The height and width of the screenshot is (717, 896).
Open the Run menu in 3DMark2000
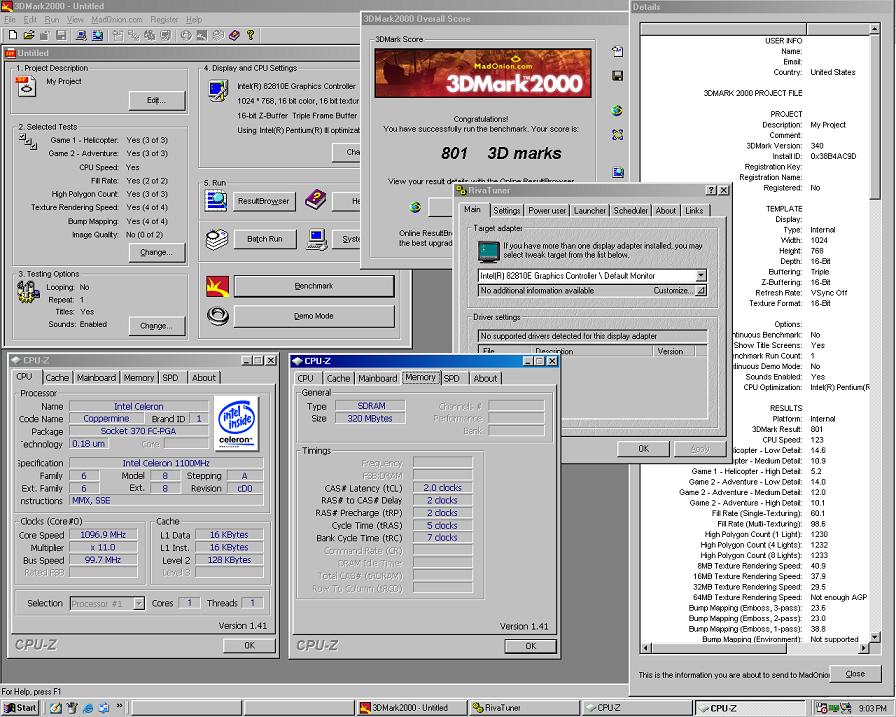pos(51,19)
